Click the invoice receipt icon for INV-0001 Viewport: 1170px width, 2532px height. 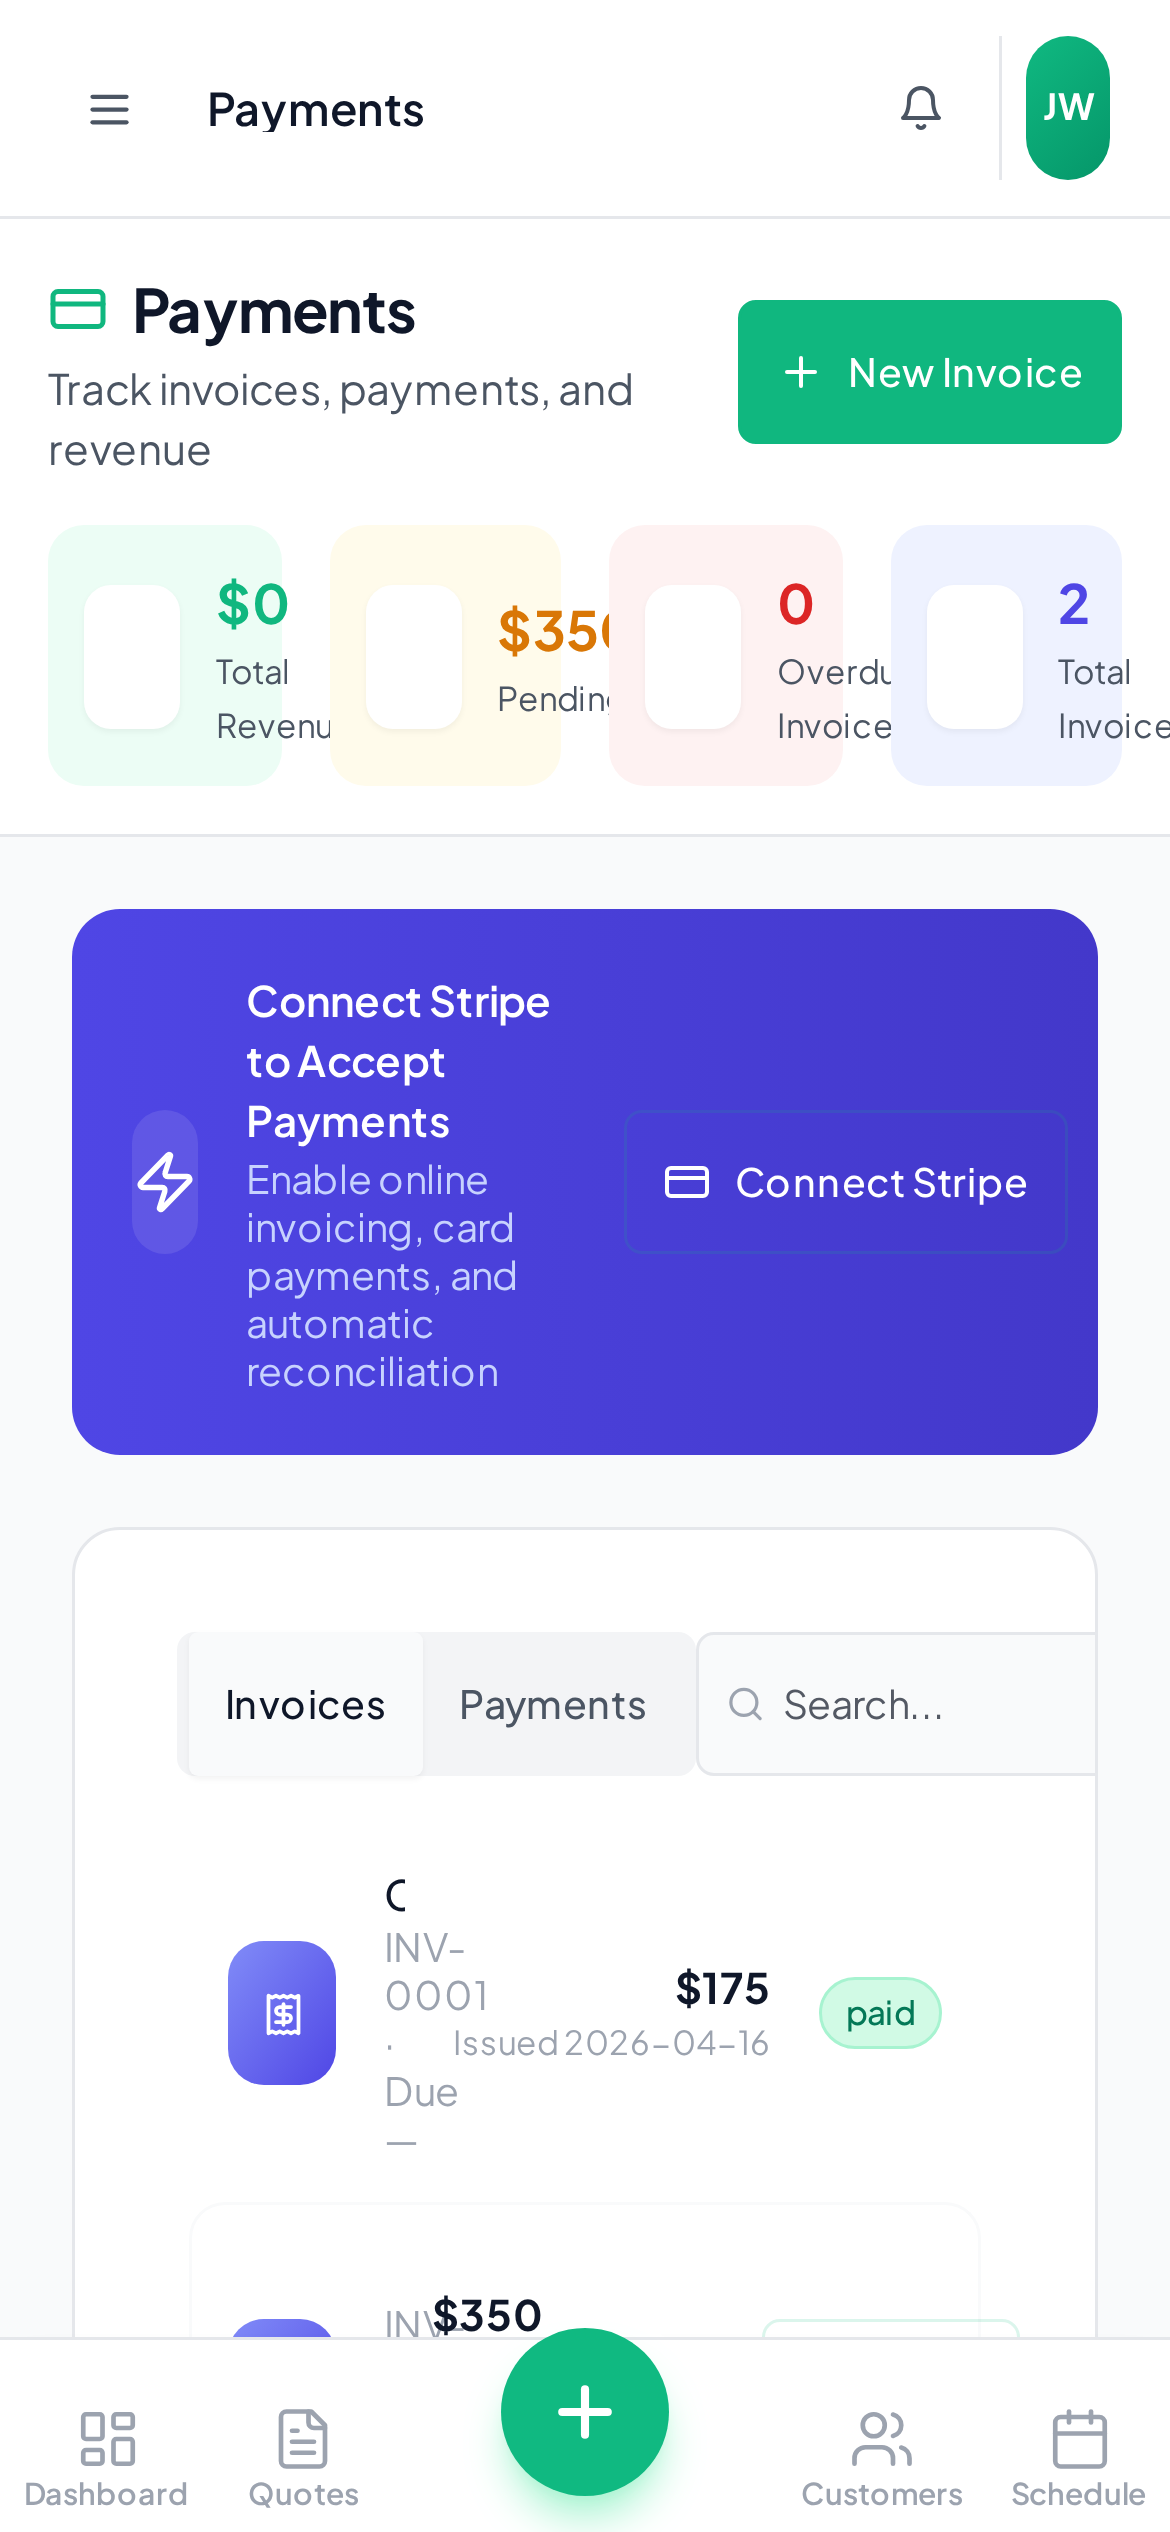(281, 2013)
